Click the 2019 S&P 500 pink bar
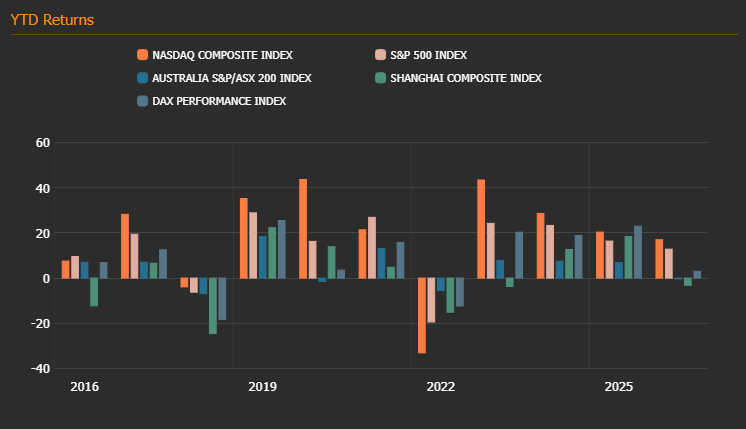 pyautogui.click(x=253, y=245)
